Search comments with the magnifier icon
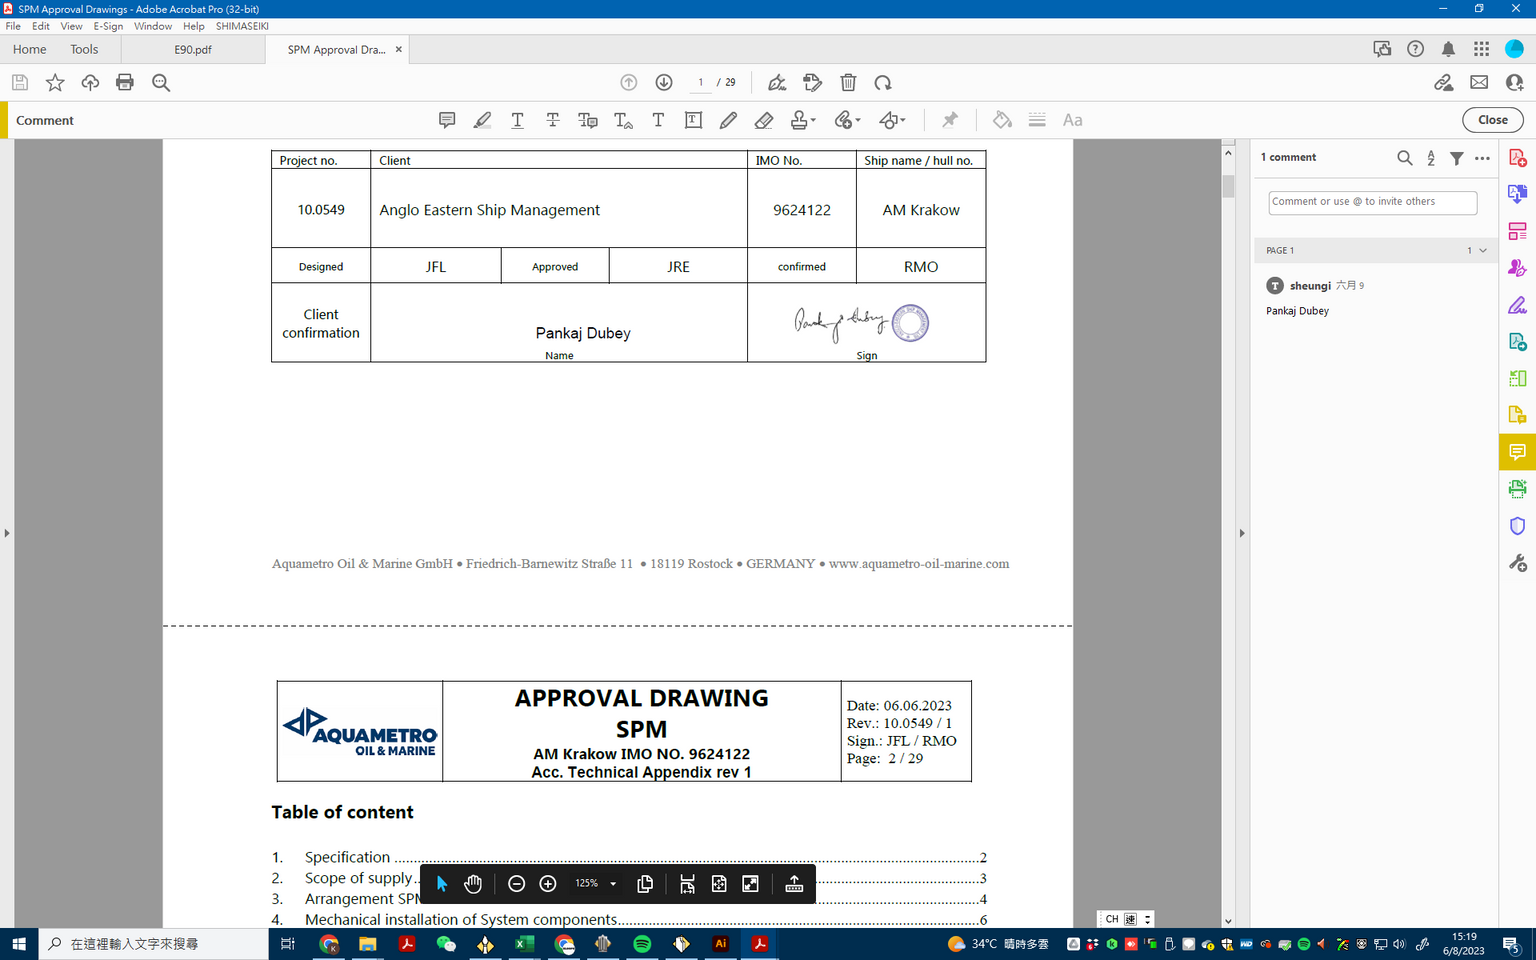 (x=1404, y=158)
